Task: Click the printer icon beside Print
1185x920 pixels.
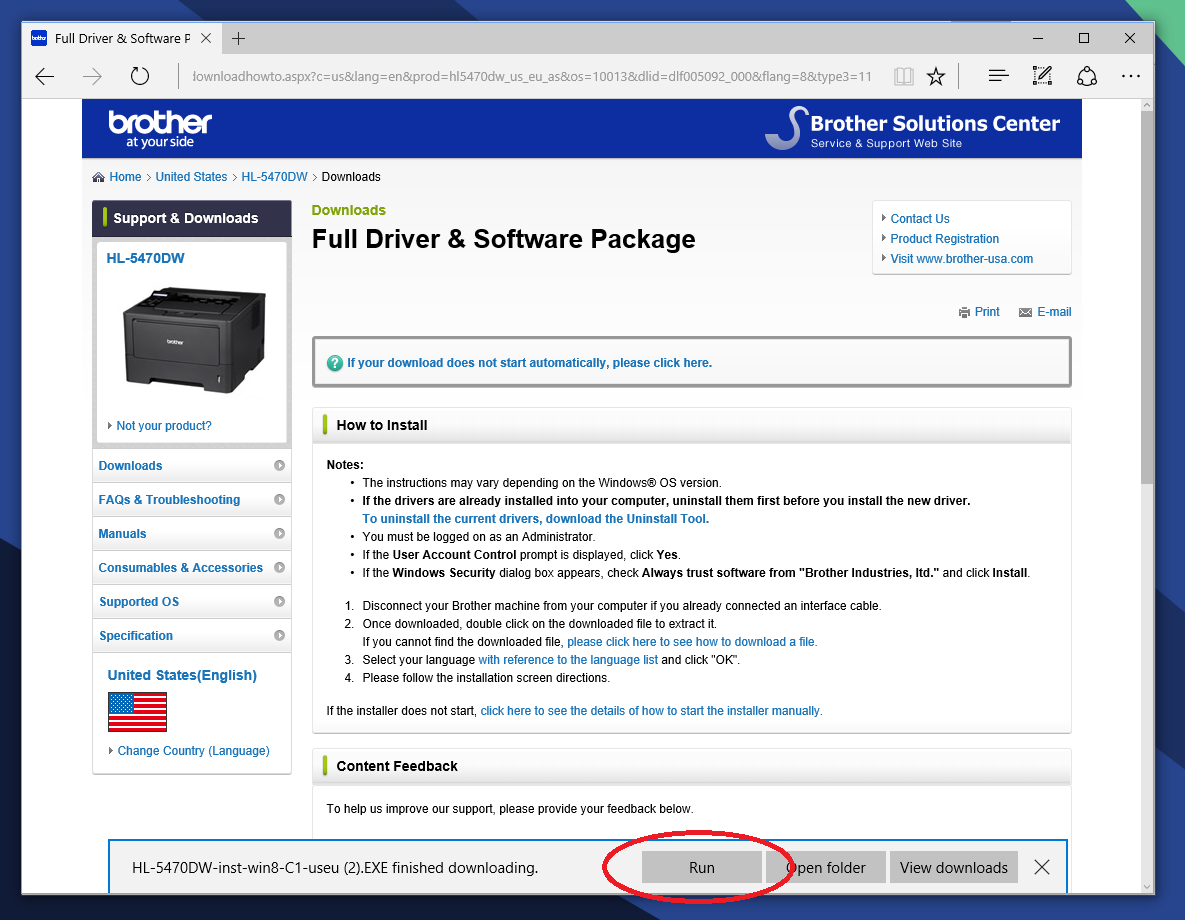Action: pyautogui.click(x=964, y=313)
